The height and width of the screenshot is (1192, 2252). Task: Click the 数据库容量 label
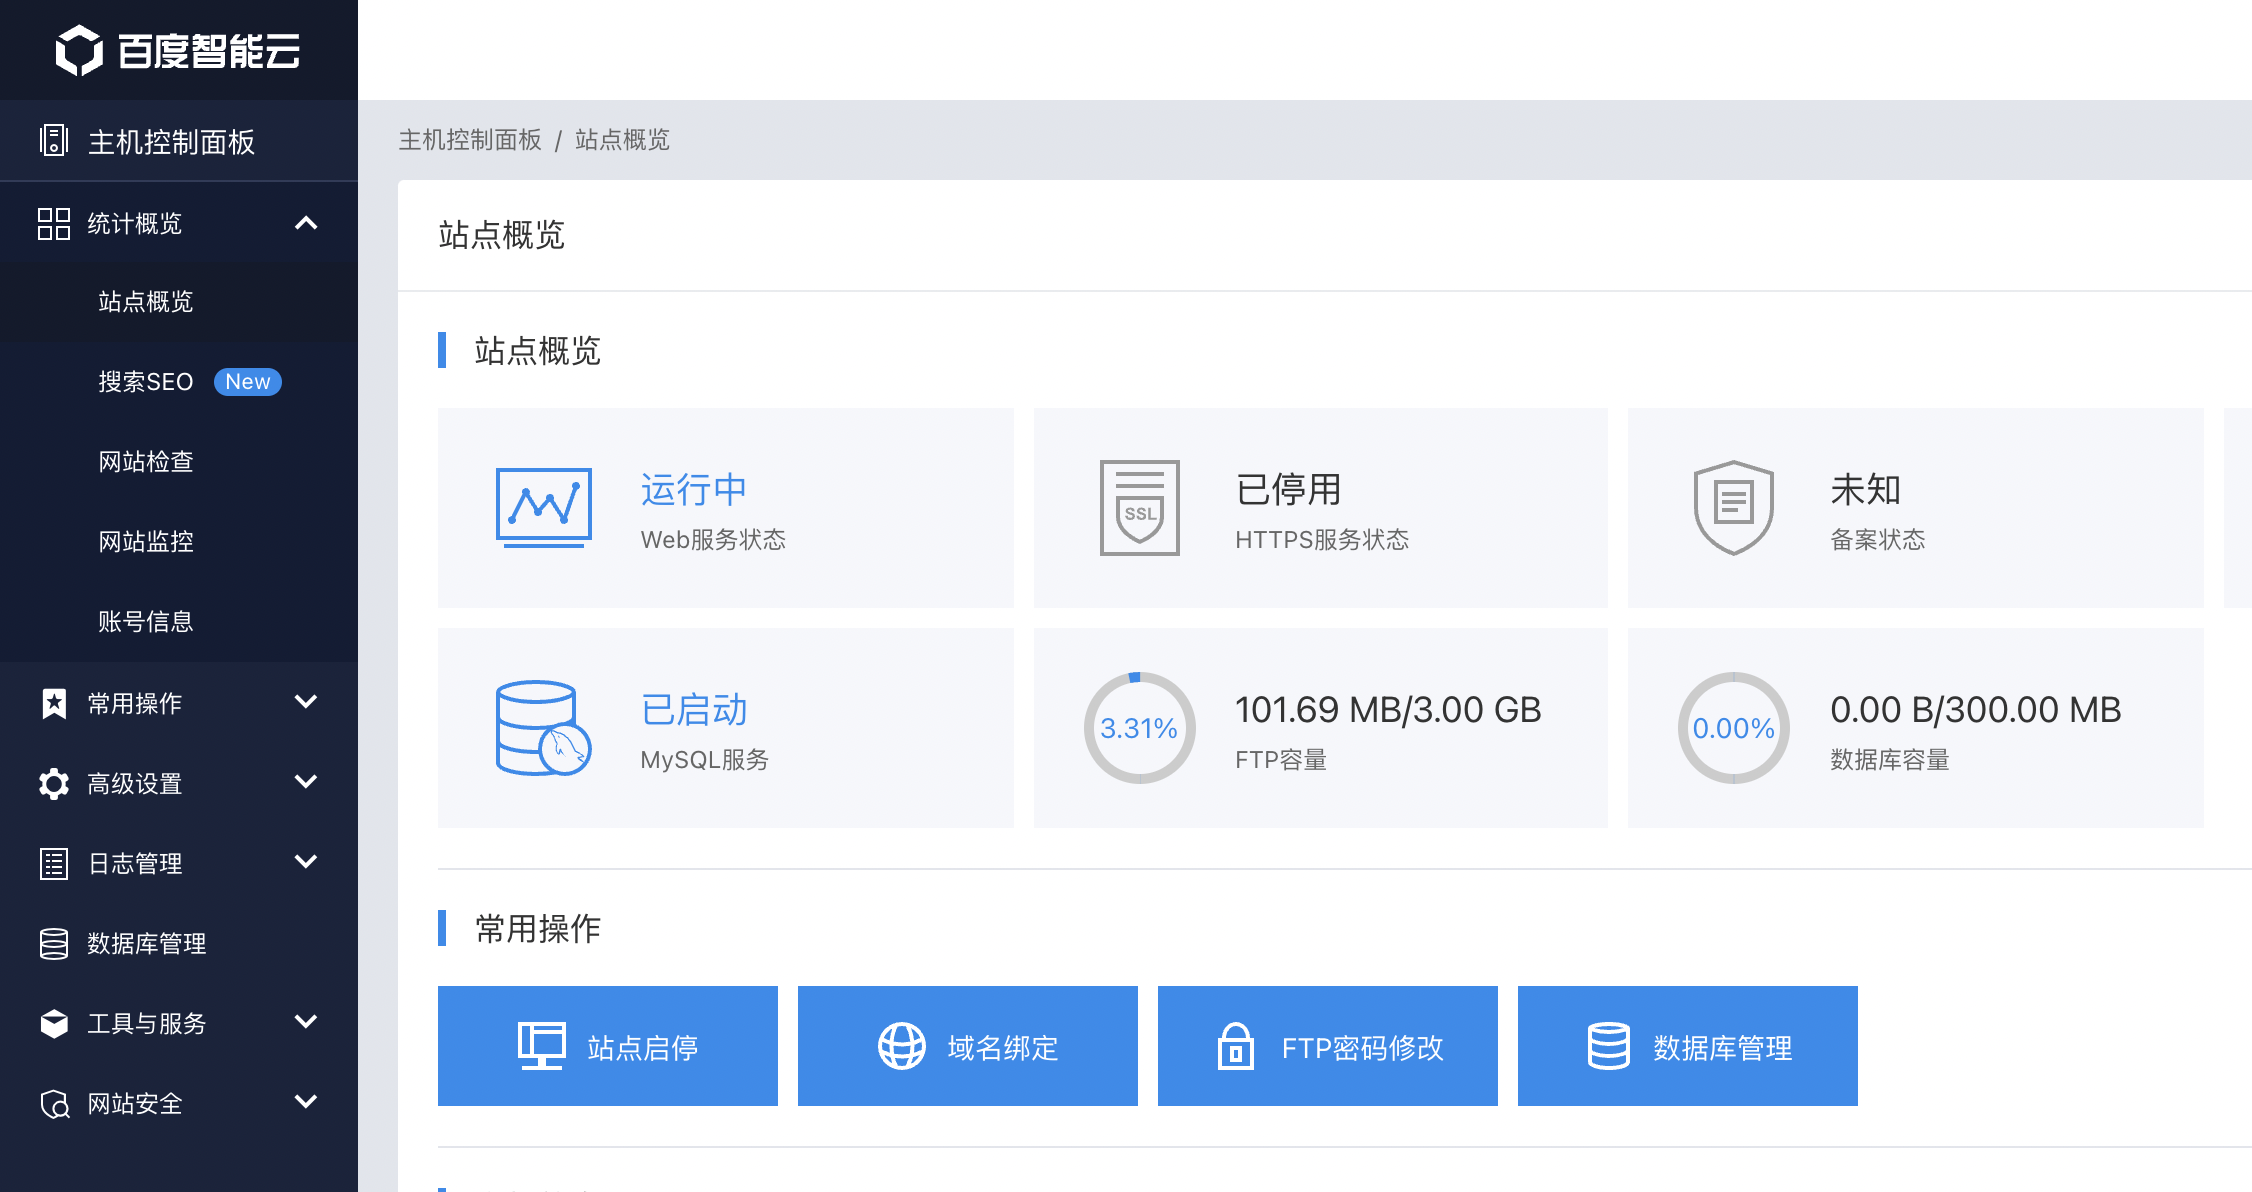tap(1890, 760)
